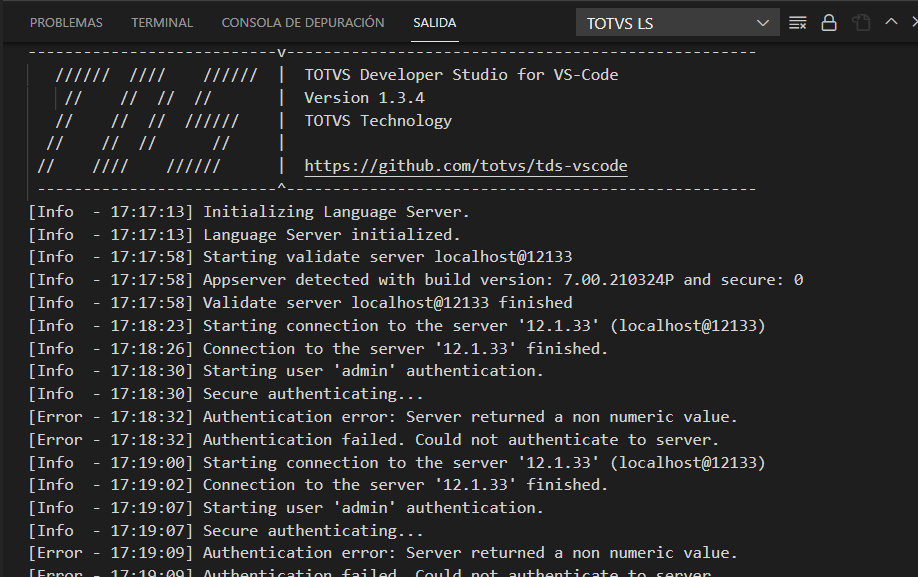918x577 pixels.
Task: Click the 'Language Server initialized.' log line
Action: pos(244,235)
